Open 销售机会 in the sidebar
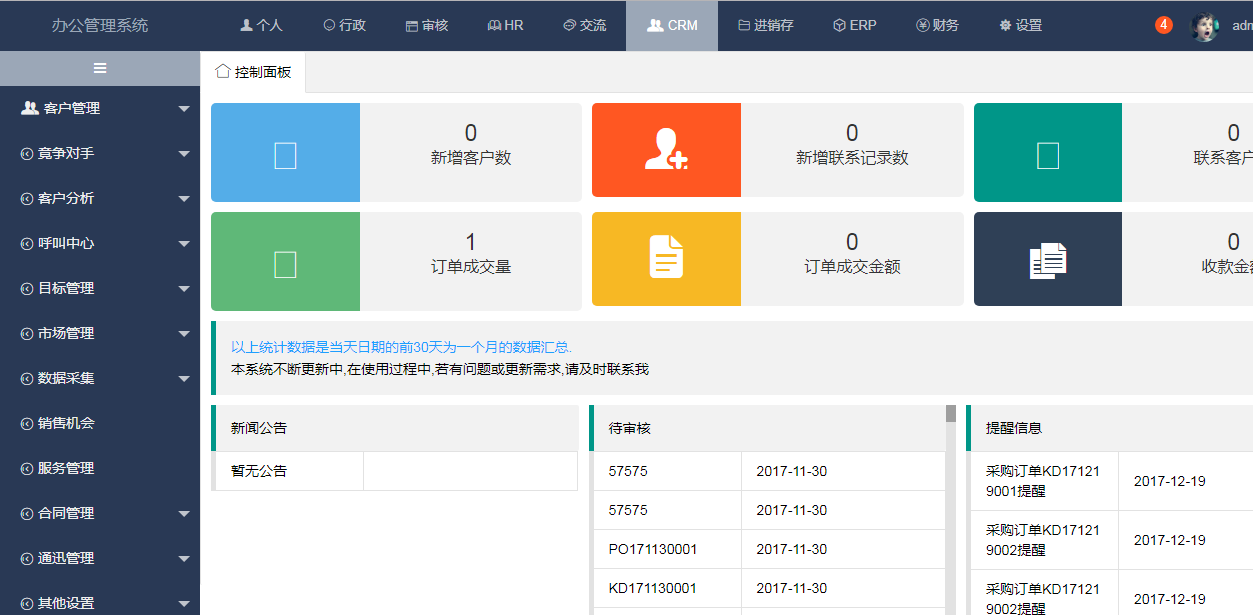This screenshot has height=615, width=1253. tap(66, 423)
